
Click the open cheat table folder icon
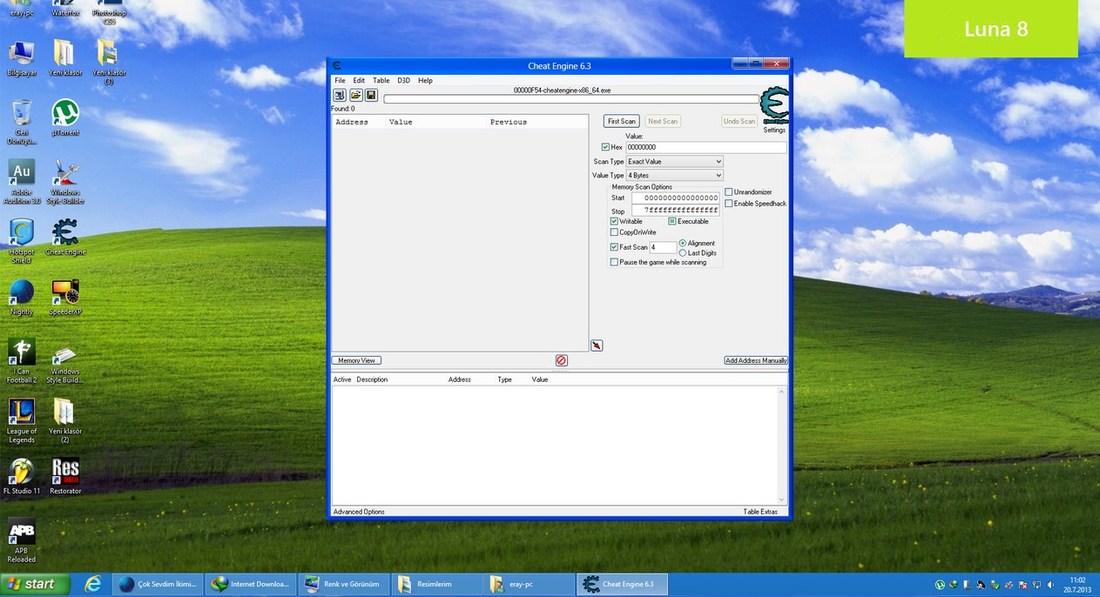coord(356,95)
